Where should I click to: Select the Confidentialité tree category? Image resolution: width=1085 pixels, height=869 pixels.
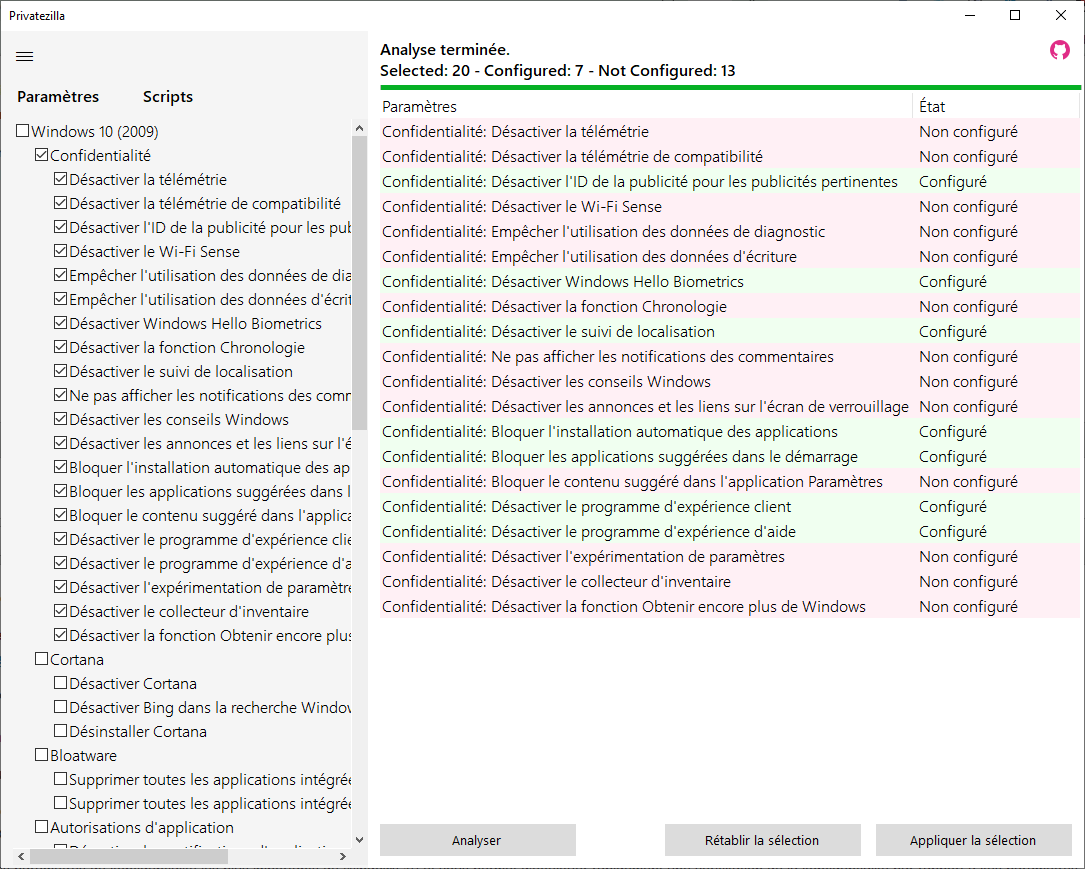click(100, 156)
